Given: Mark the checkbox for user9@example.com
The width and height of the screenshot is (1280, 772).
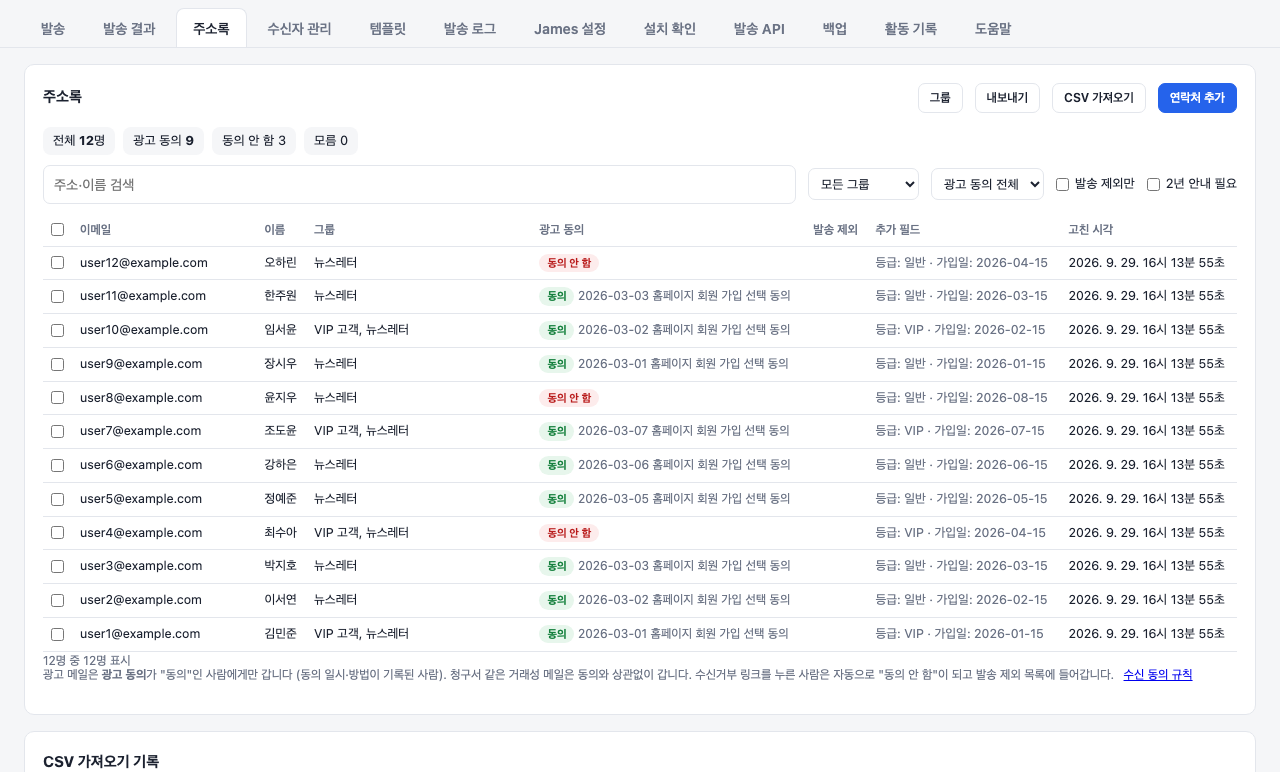Looking at the screenshot, I should [x=57, y=364].
